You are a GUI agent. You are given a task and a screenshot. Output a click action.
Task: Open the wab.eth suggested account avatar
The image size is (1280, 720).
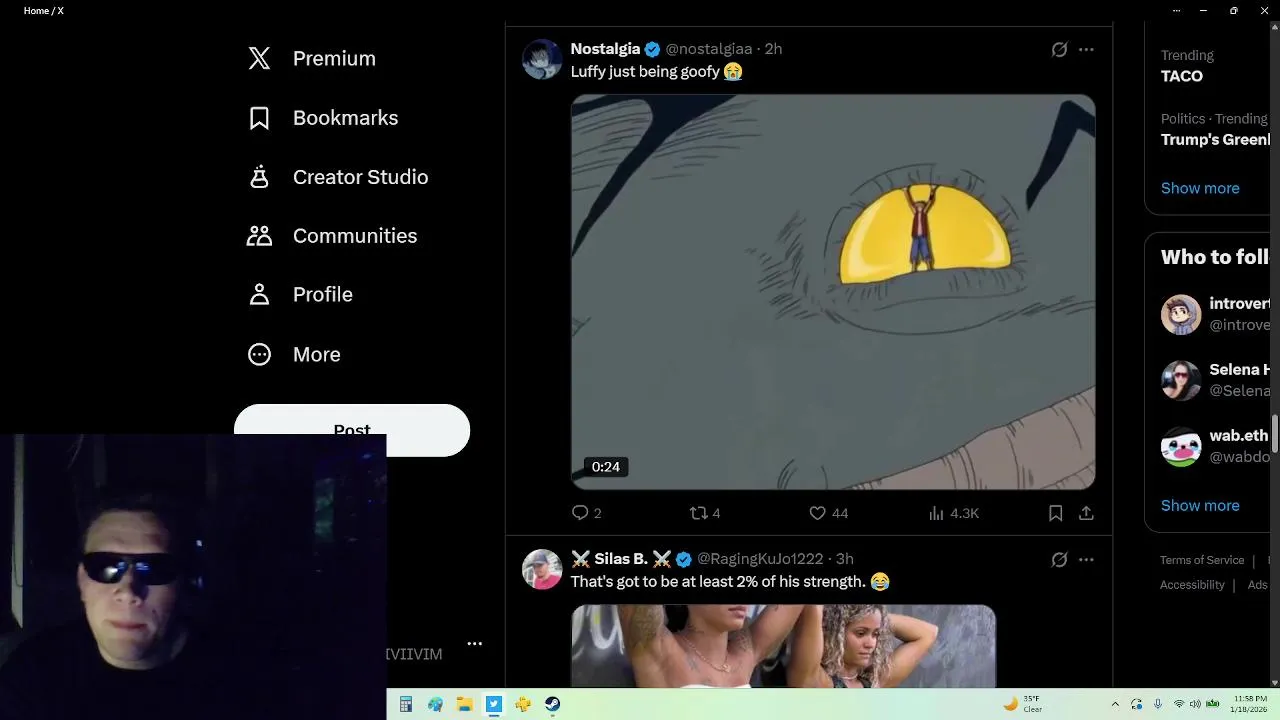click(x=1181, y=446)
